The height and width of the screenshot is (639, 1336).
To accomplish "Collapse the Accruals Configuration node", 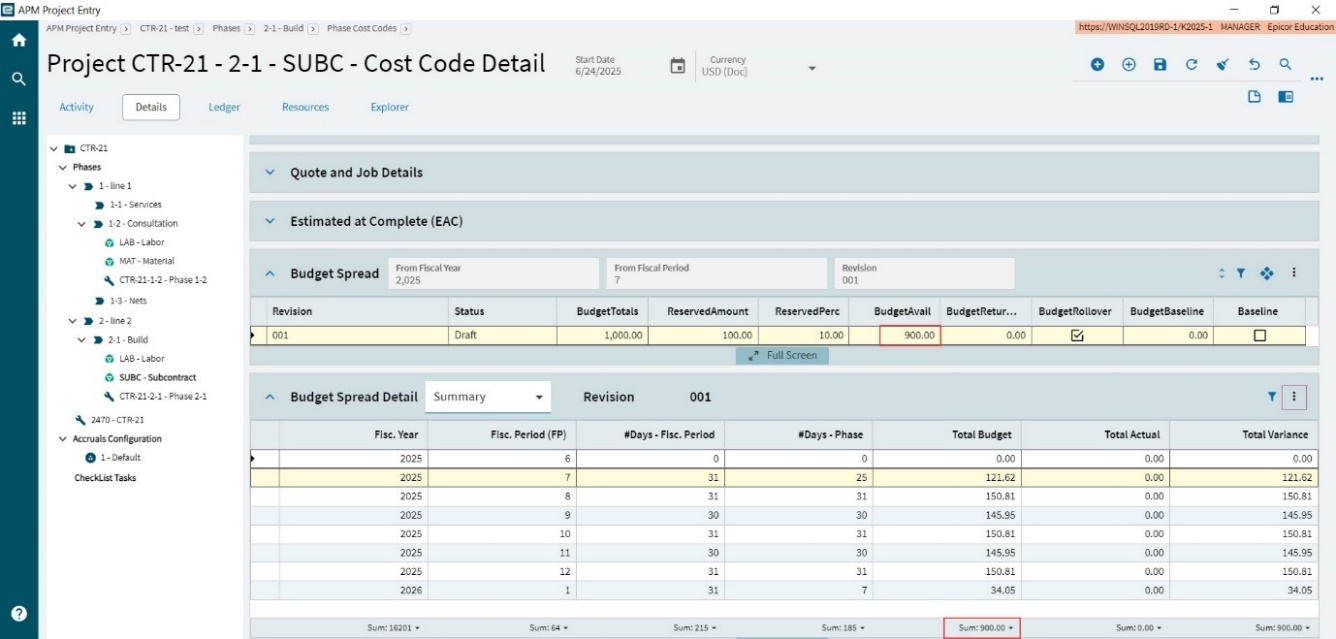I will 63,439.
